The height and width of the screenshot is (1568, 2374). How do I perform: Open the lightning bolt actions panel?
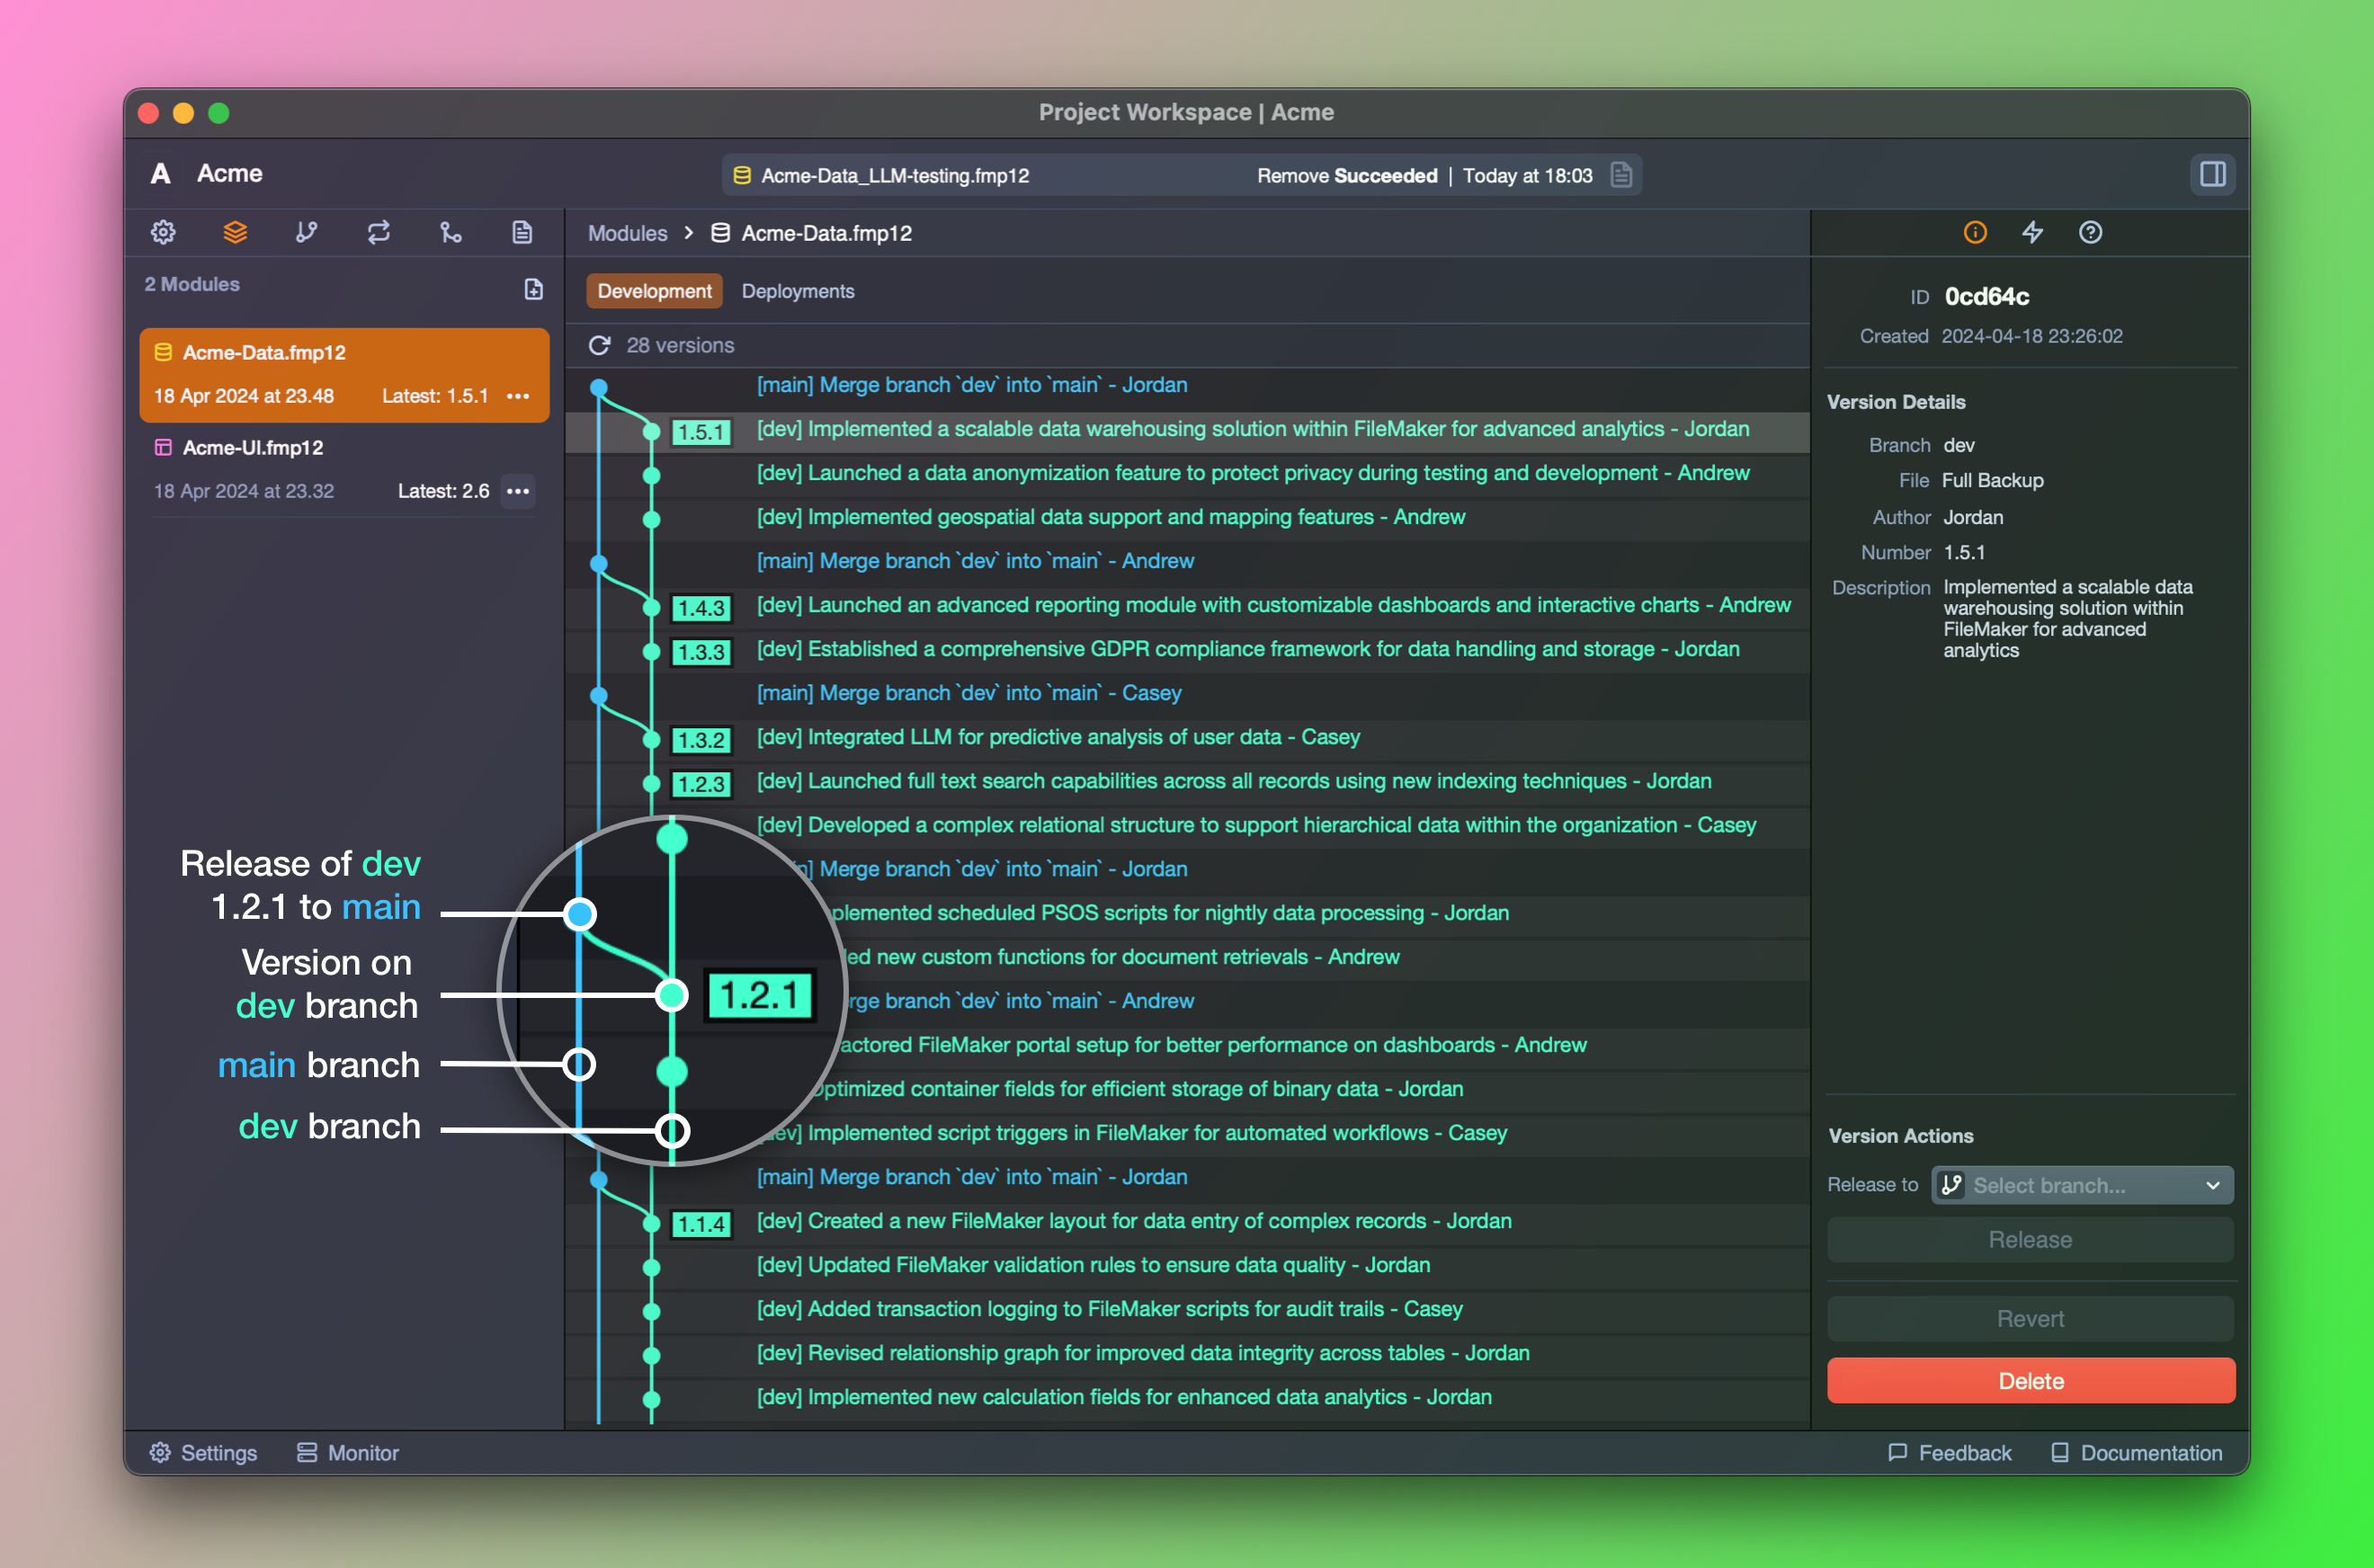coord(2032,233)
